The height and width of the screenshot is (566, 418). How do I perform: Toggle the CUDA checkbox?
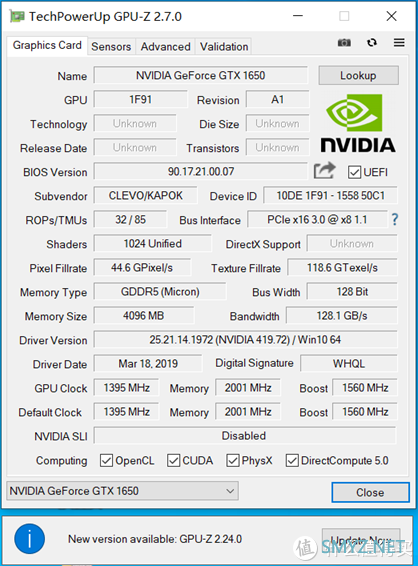[x=173, y=460]
